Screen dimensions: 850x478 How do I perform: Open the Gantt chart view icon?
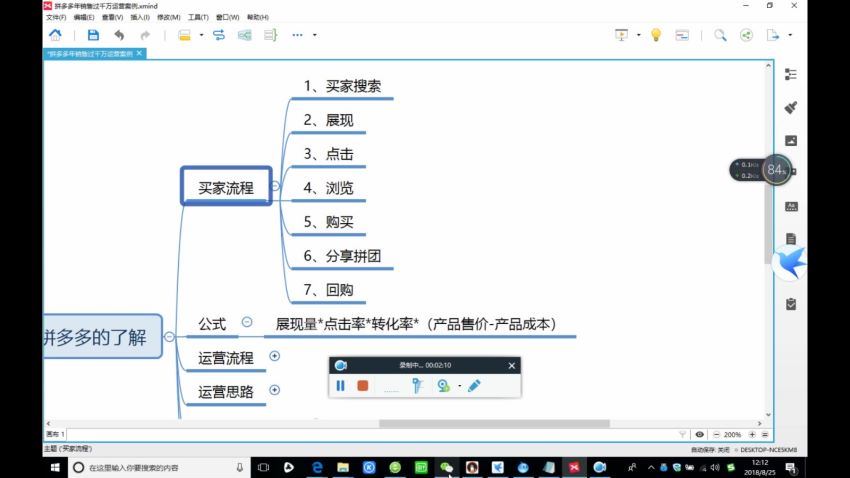click(682, 35)
